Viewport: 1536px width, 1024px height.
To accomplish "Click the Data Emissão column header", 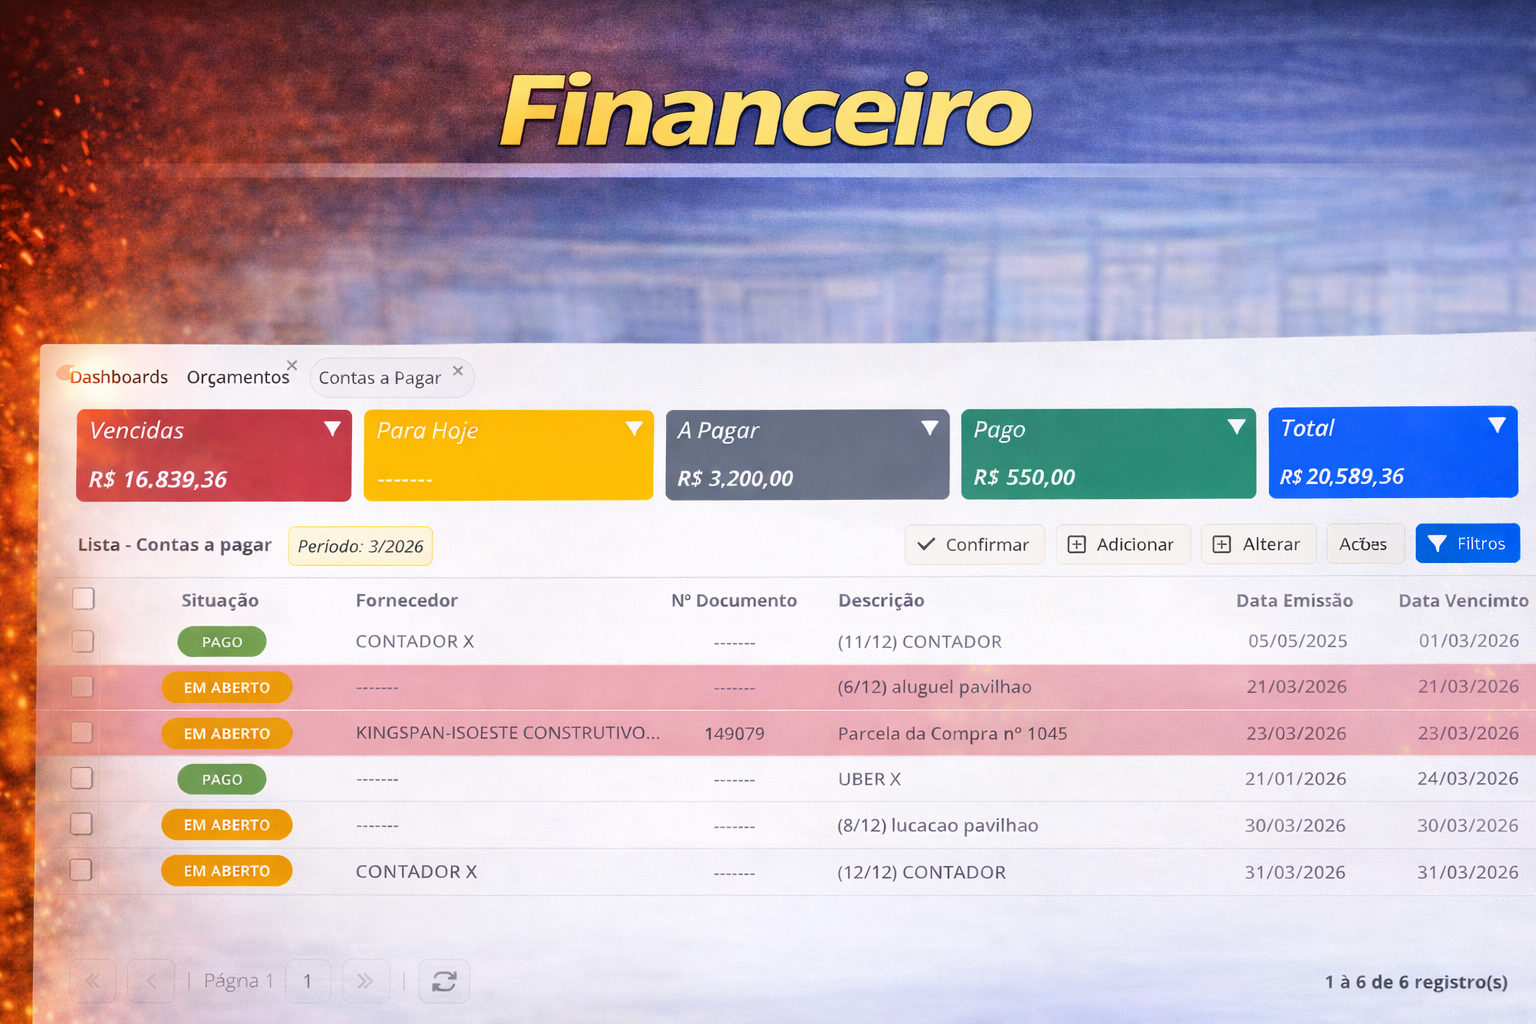I will (1294, 600).
